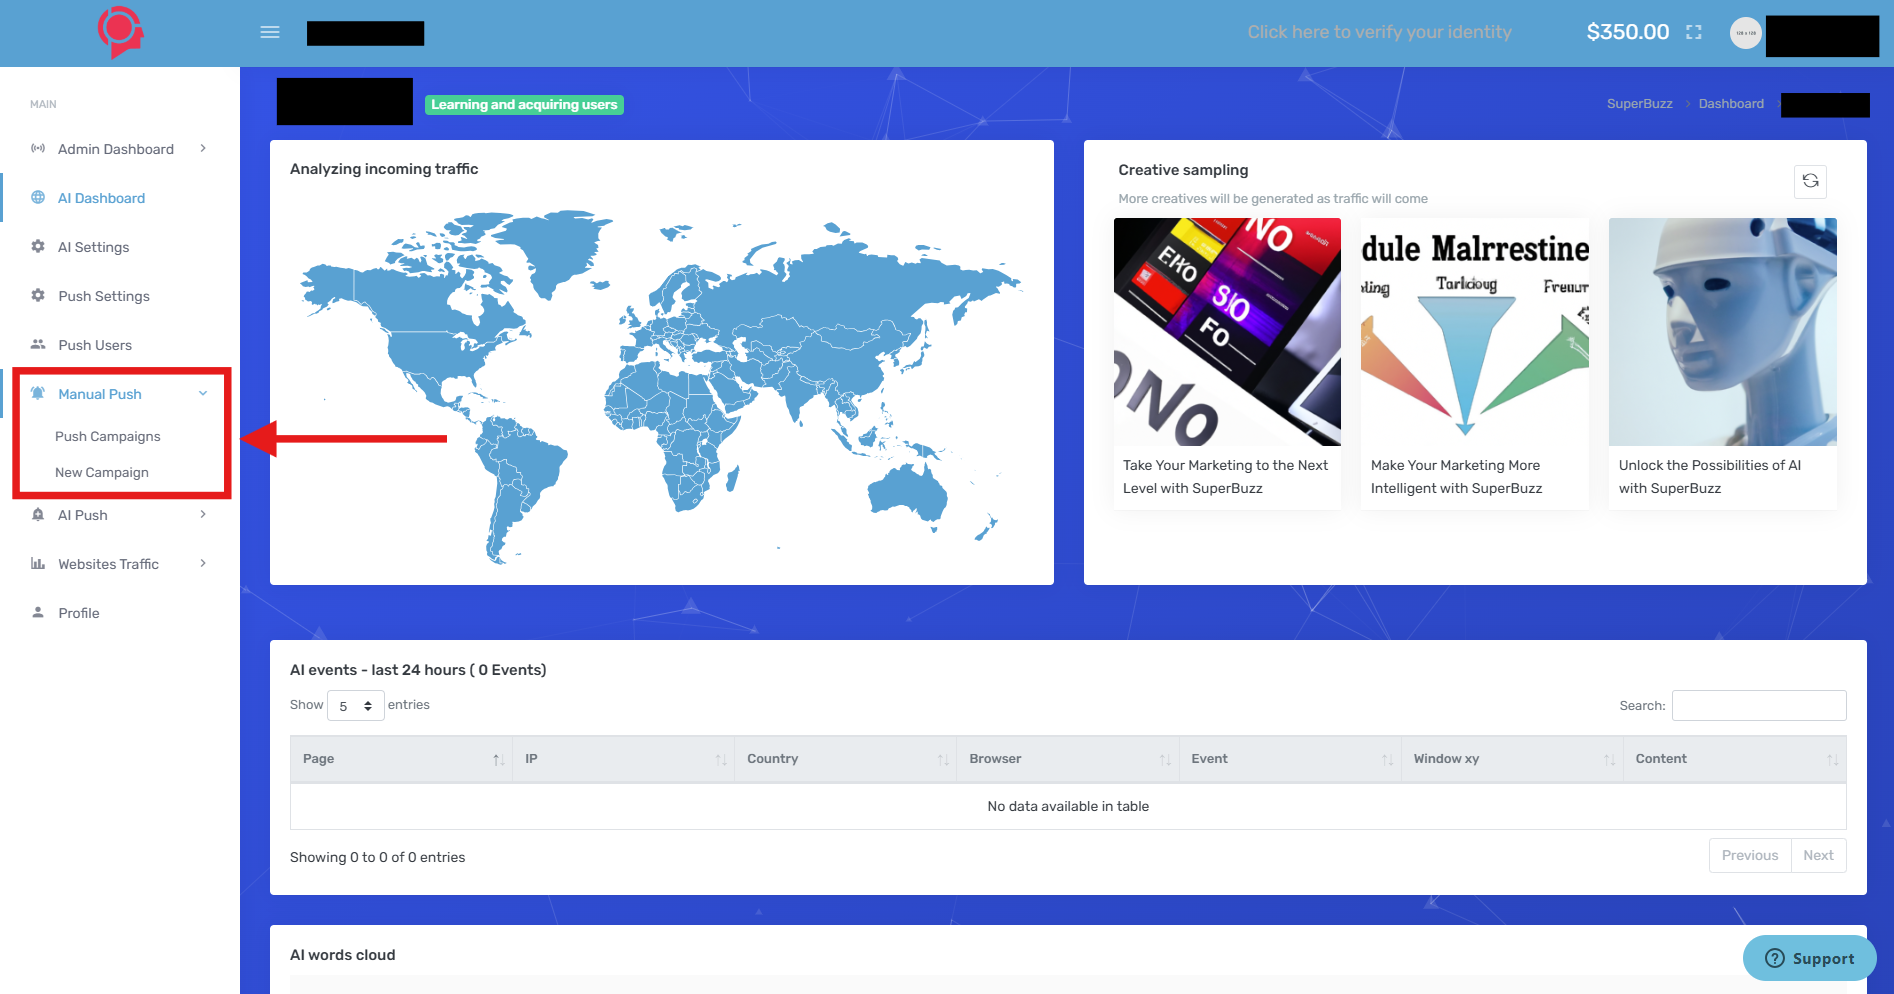Click the AI Settings gear icon
The width and height of the screenshot is (1894, 994).
(38, 246)
